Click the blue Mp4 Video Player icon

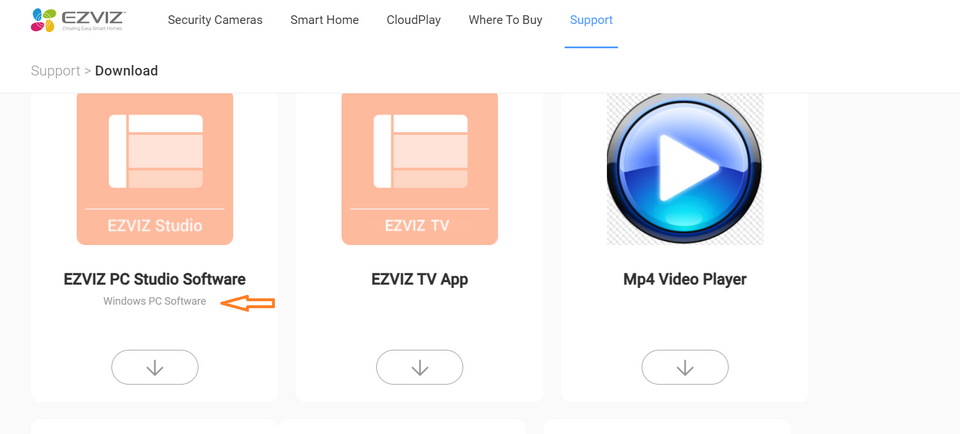[684, 169]
